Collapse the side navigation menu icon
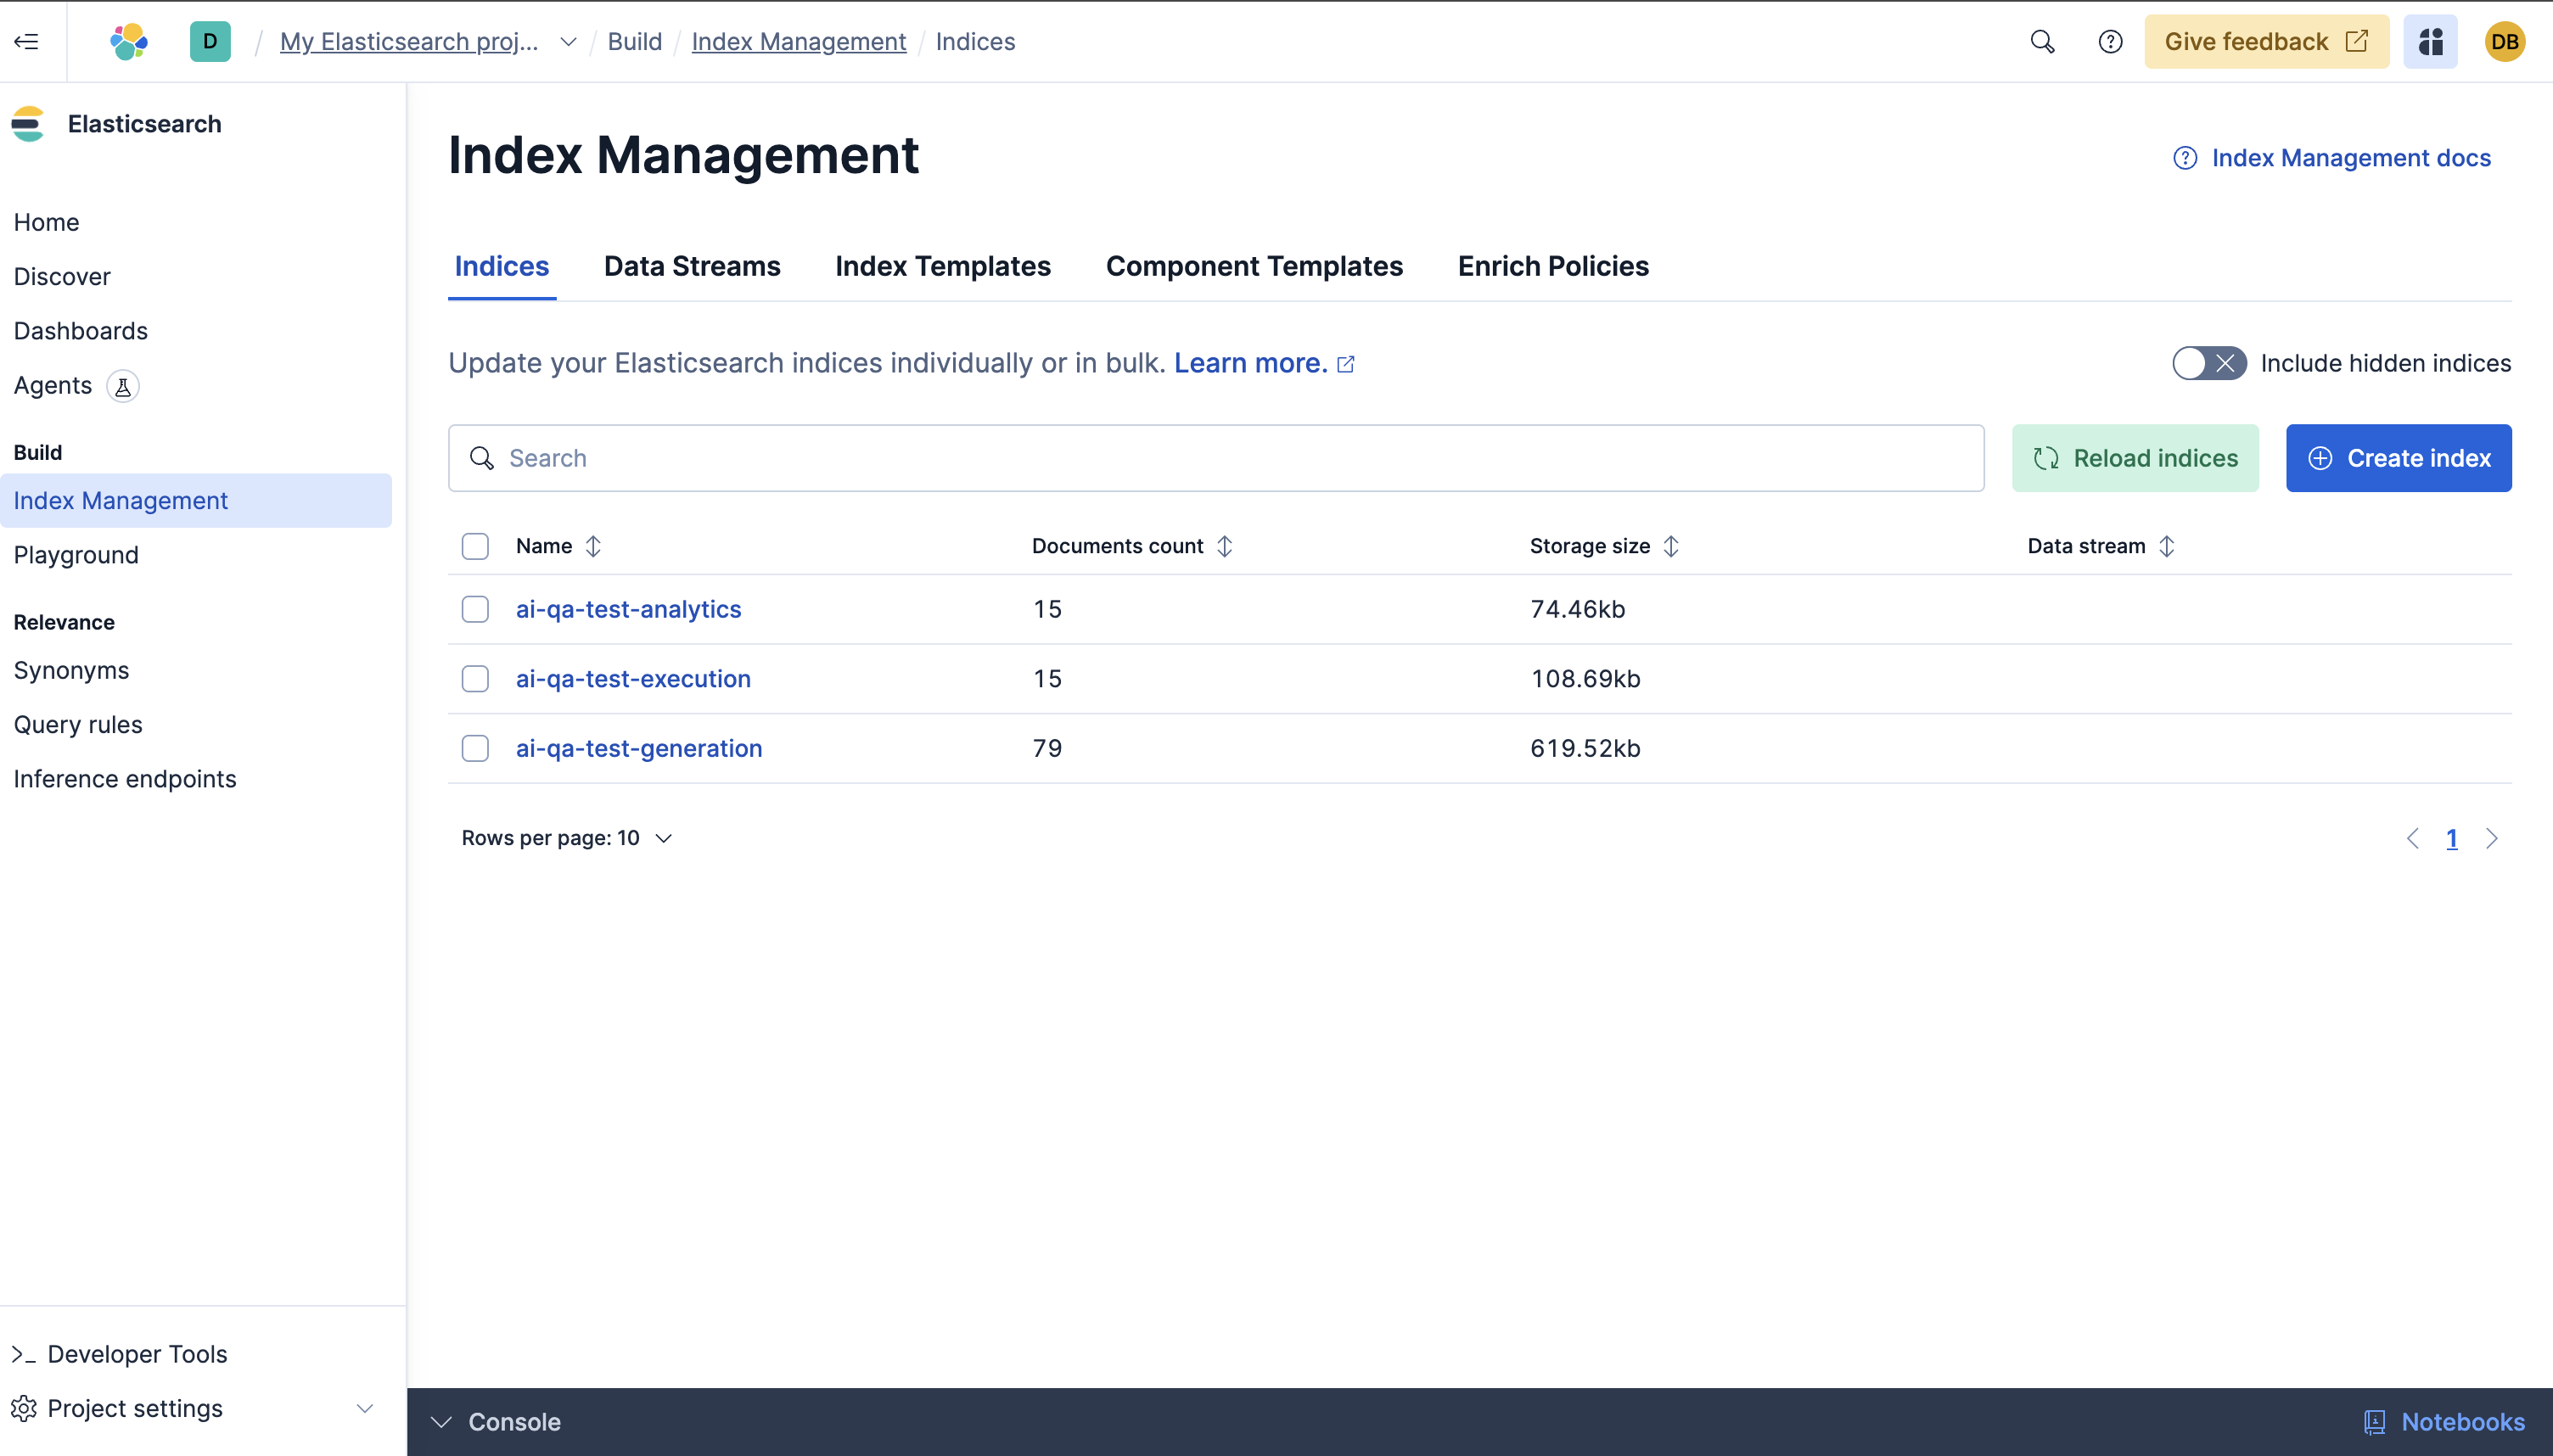The height and width of the screenshot is (1456, 2553). (27, 41)
